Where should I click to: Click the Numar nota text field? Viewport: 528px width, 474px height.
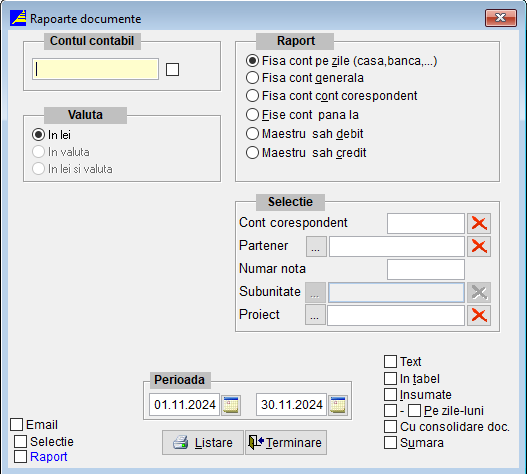[426, 269]
